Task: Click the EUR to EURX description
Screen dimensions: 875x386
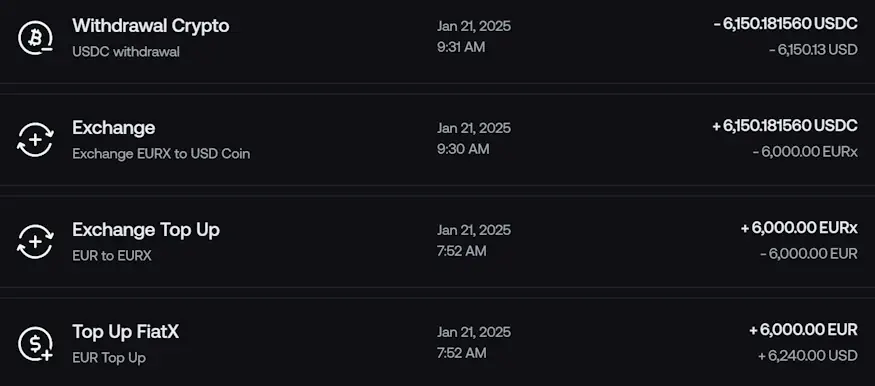Action: [112, 256]
